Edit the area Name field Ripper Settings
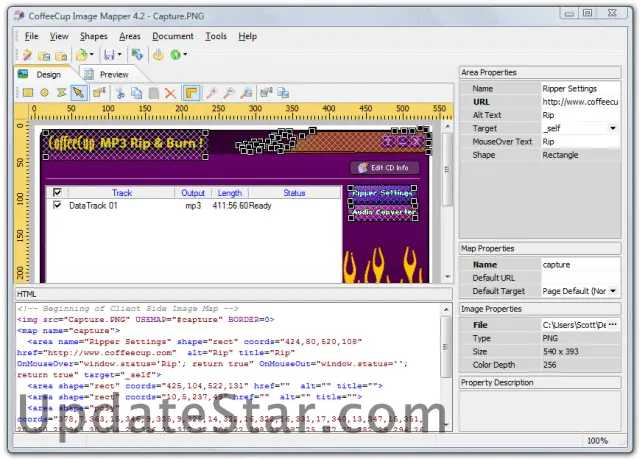 (x=580, y=89)
